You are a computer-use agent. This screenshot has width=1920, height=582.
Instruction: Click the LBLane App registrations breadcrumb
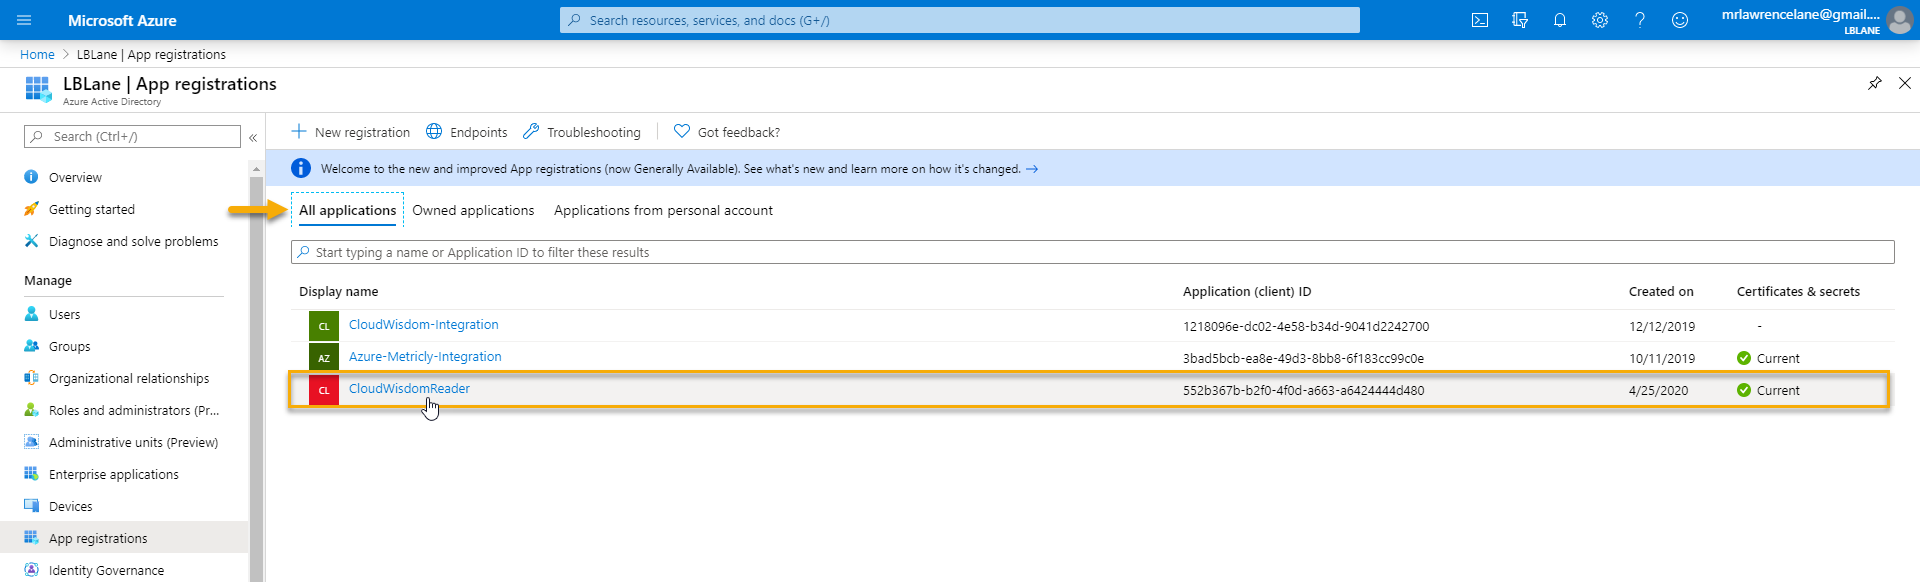click(151, 54)
